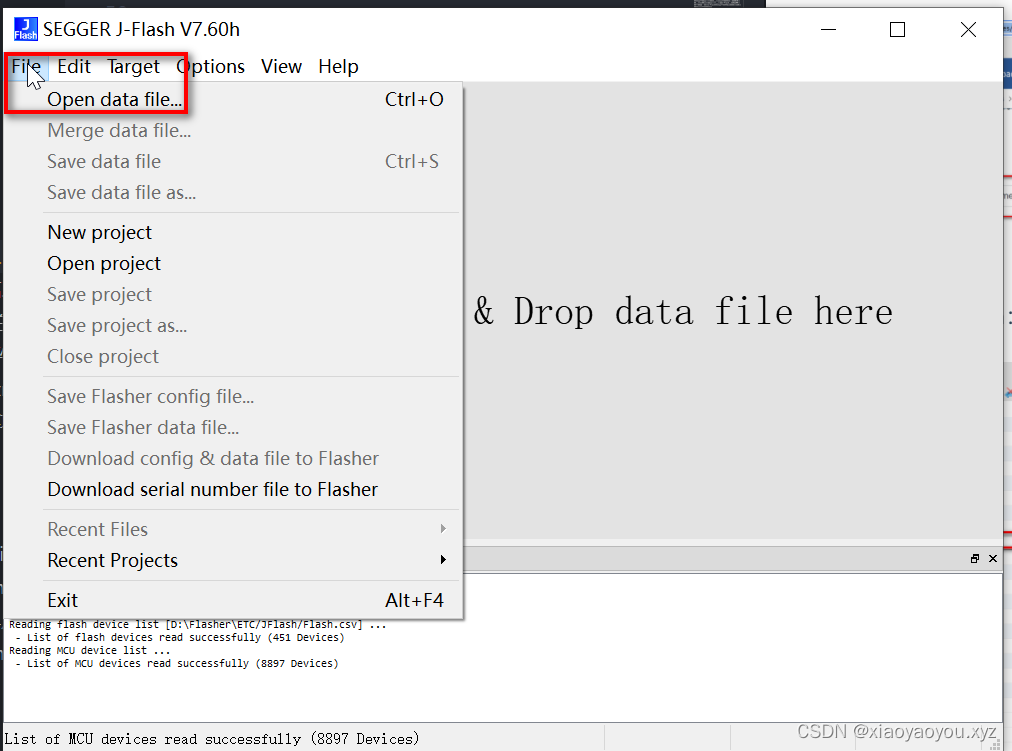Open the Target menu

[133, 66]
